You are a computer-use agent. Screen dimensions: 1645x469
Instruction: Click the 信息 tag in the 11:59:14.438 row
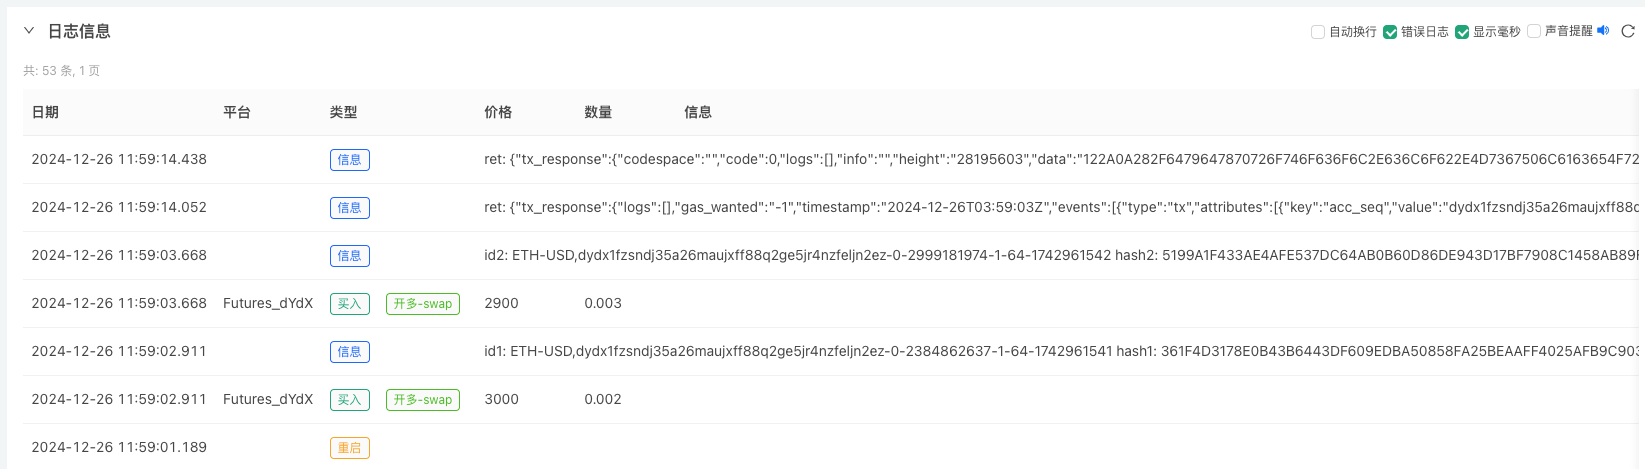coord(349,160)
